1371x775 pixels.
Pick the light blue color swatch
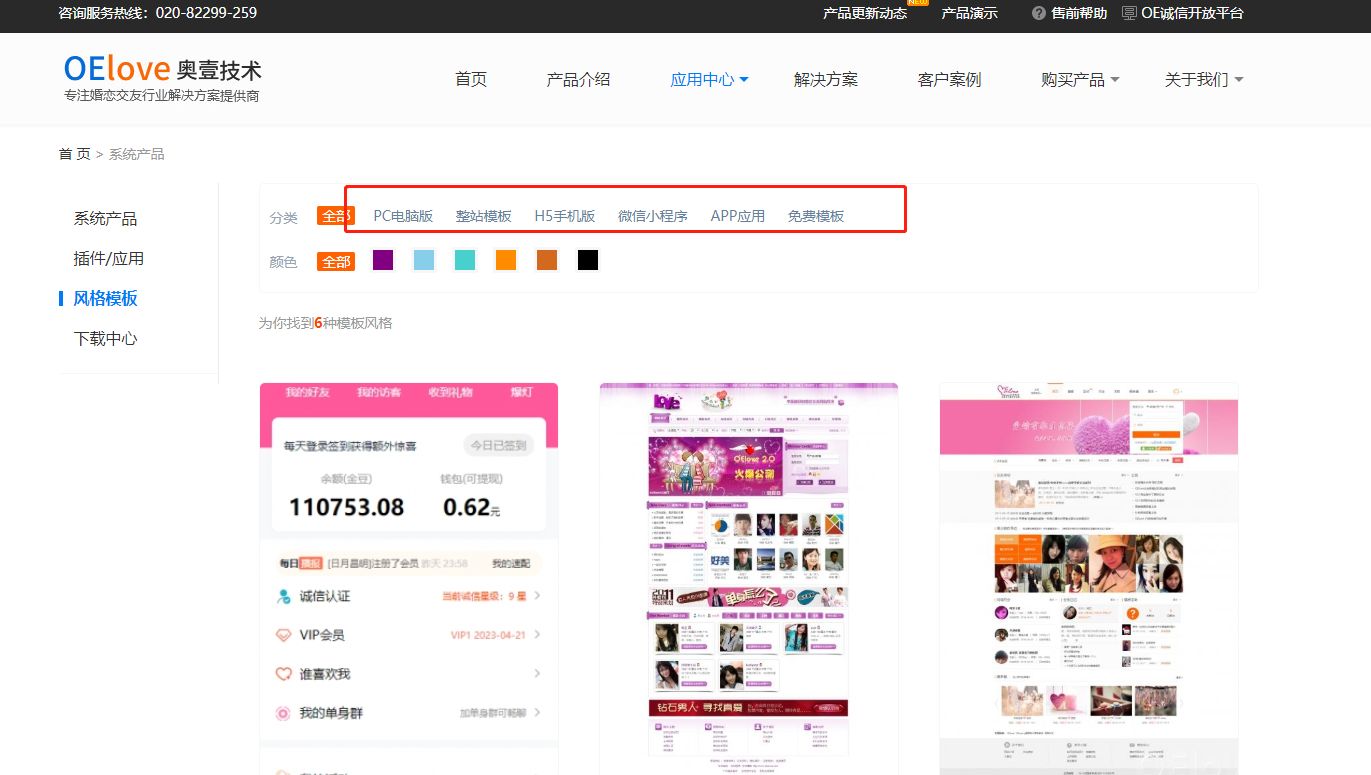coord(424,260)
